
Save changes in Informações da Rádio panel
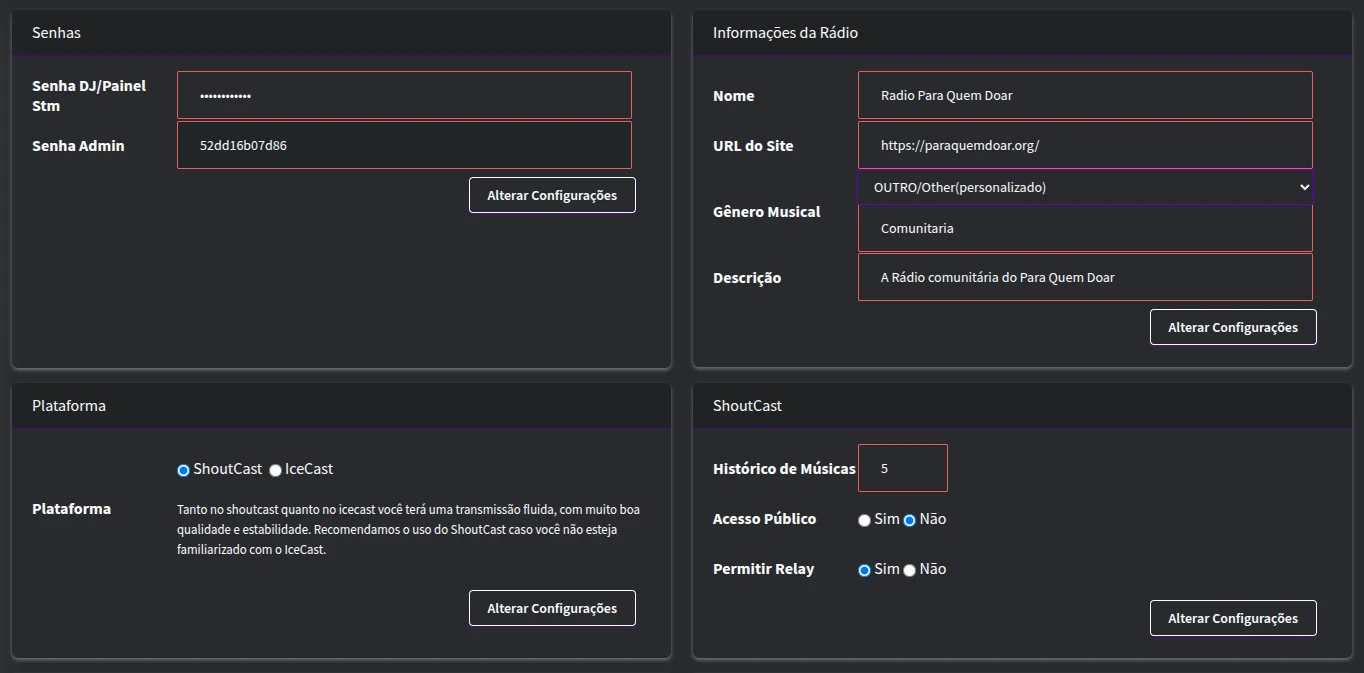pyautogui.click(x=1232, y=327)
